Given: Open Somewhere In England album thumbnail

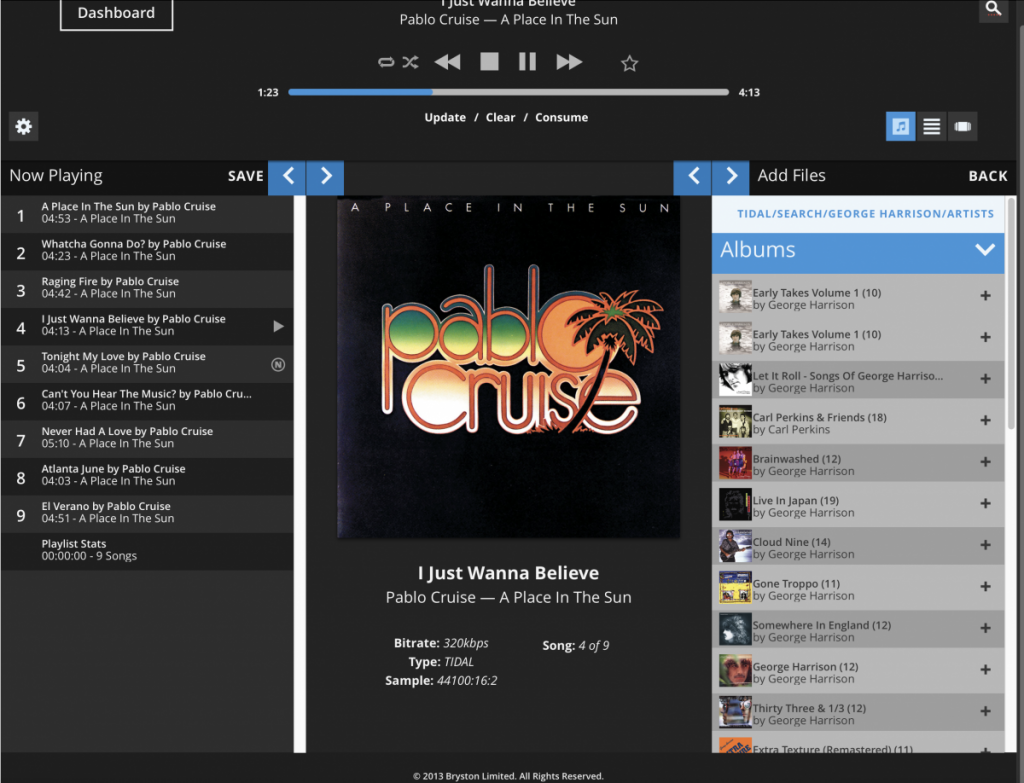Looking at the screenshot, I should (735, 629).
